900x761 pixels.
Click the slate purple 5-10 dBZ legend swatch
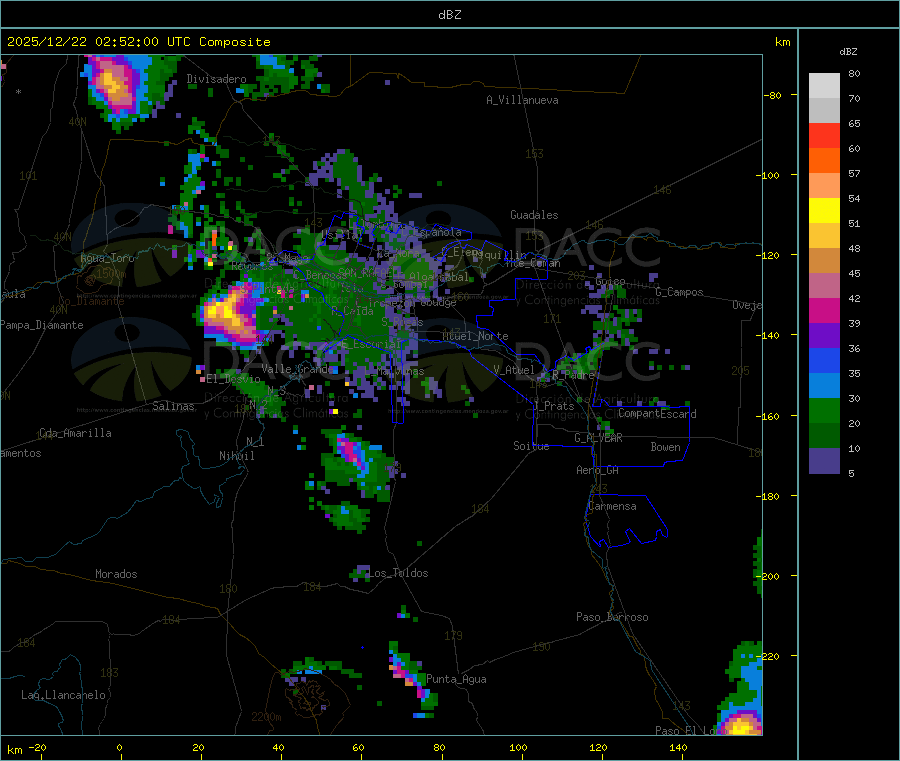point(824,461)
